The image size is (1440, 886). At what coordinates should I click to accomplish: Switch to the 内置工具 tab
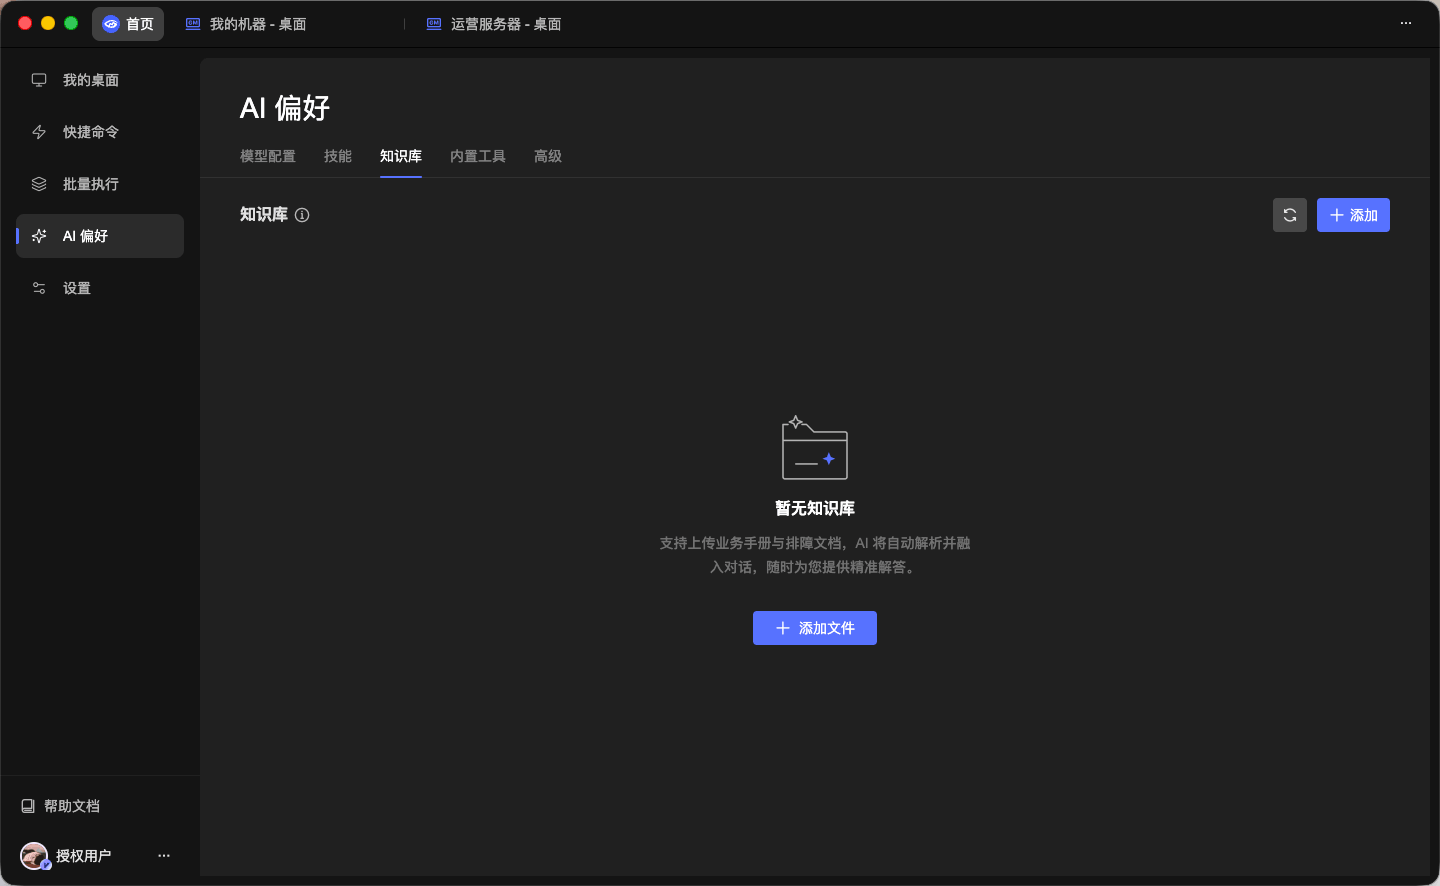[478, 156]
